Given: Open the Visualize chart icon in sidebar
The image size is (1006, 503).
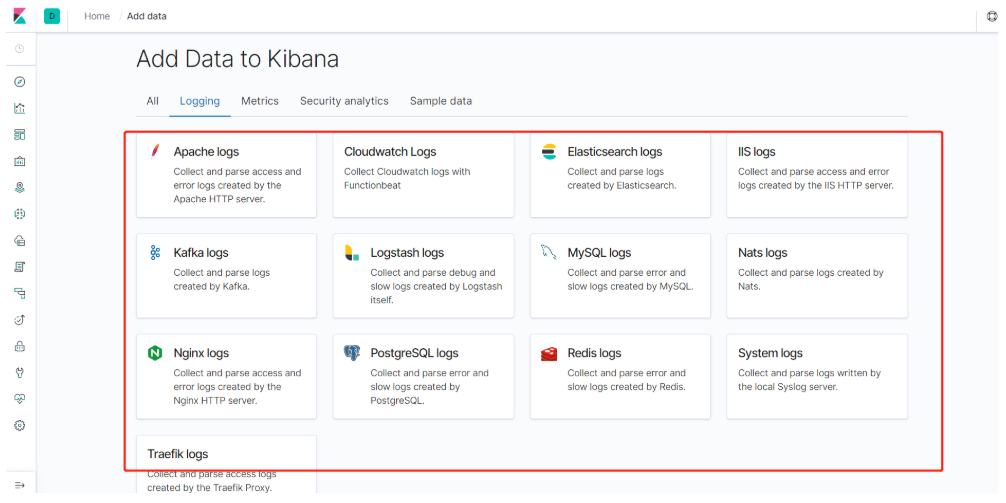Looking at the screenshot, I should (19, 108).
